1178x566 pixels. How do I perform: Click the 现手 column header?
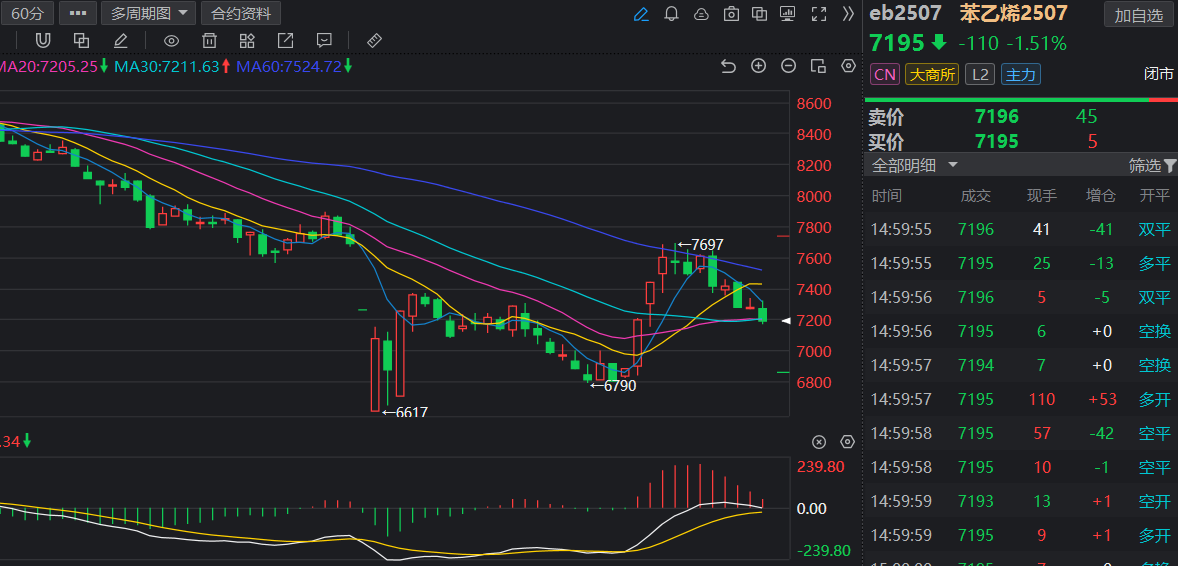tap(1041, 196)
